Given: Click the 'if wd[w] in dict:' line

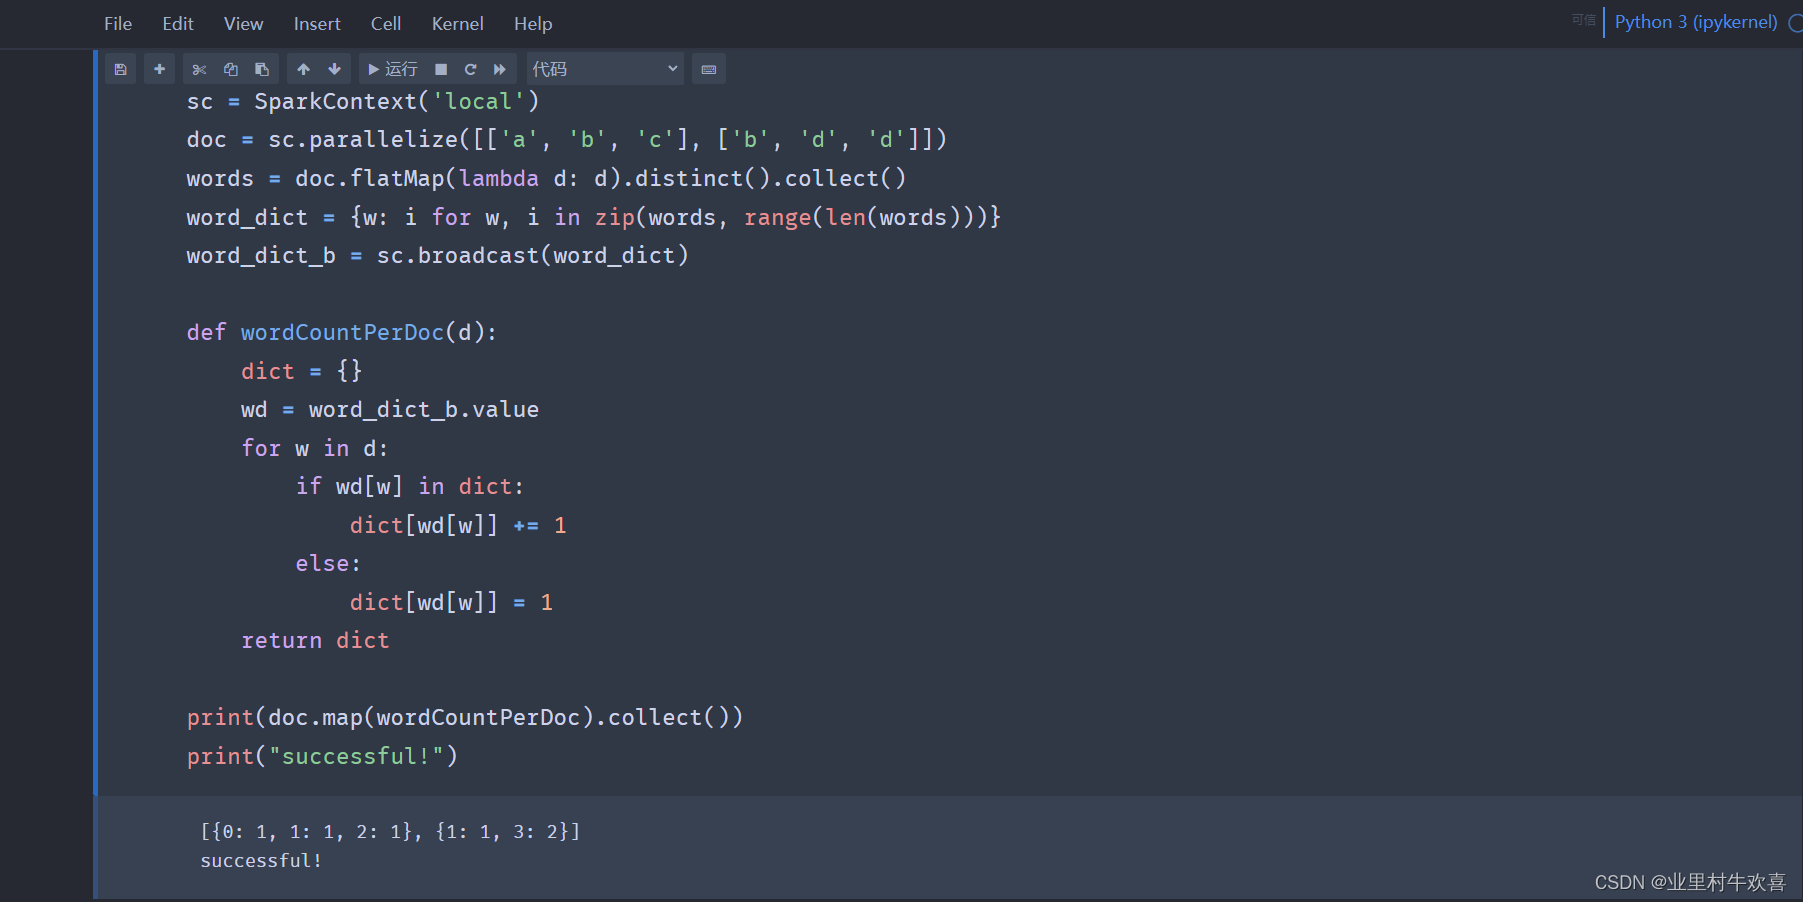Looking at the screenshot, I should tap(409, 486).
